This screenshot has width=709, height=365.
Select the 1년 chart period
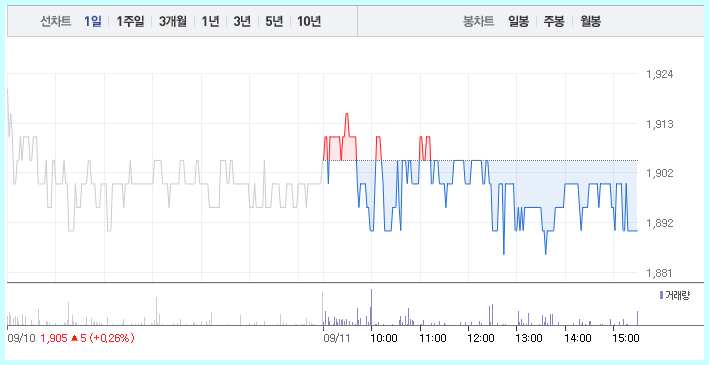(x=210, y=21)
